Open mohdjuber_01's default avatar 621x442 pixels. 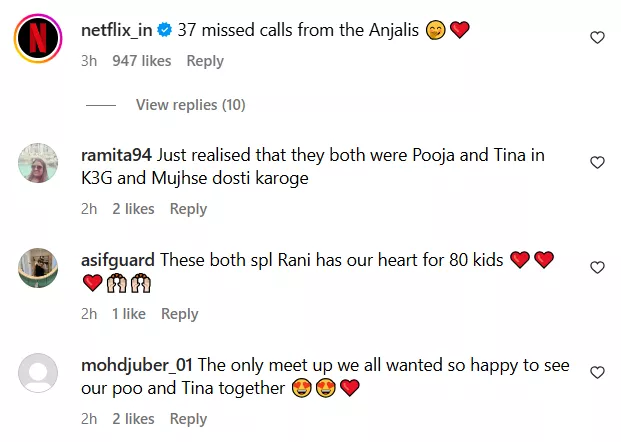pyautogui.click(x=38, y=374)
